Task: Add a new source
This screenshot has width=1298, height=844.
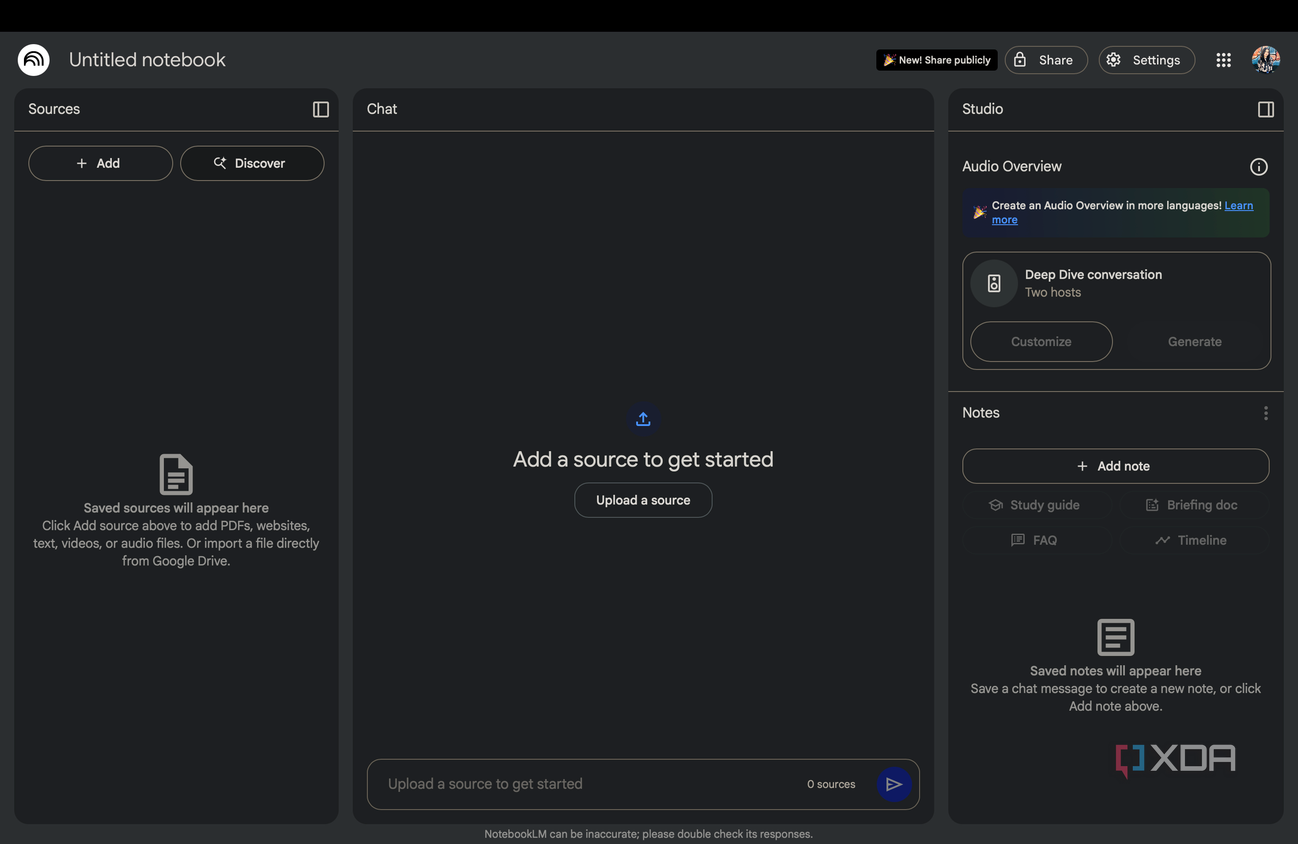Action: 100,163
